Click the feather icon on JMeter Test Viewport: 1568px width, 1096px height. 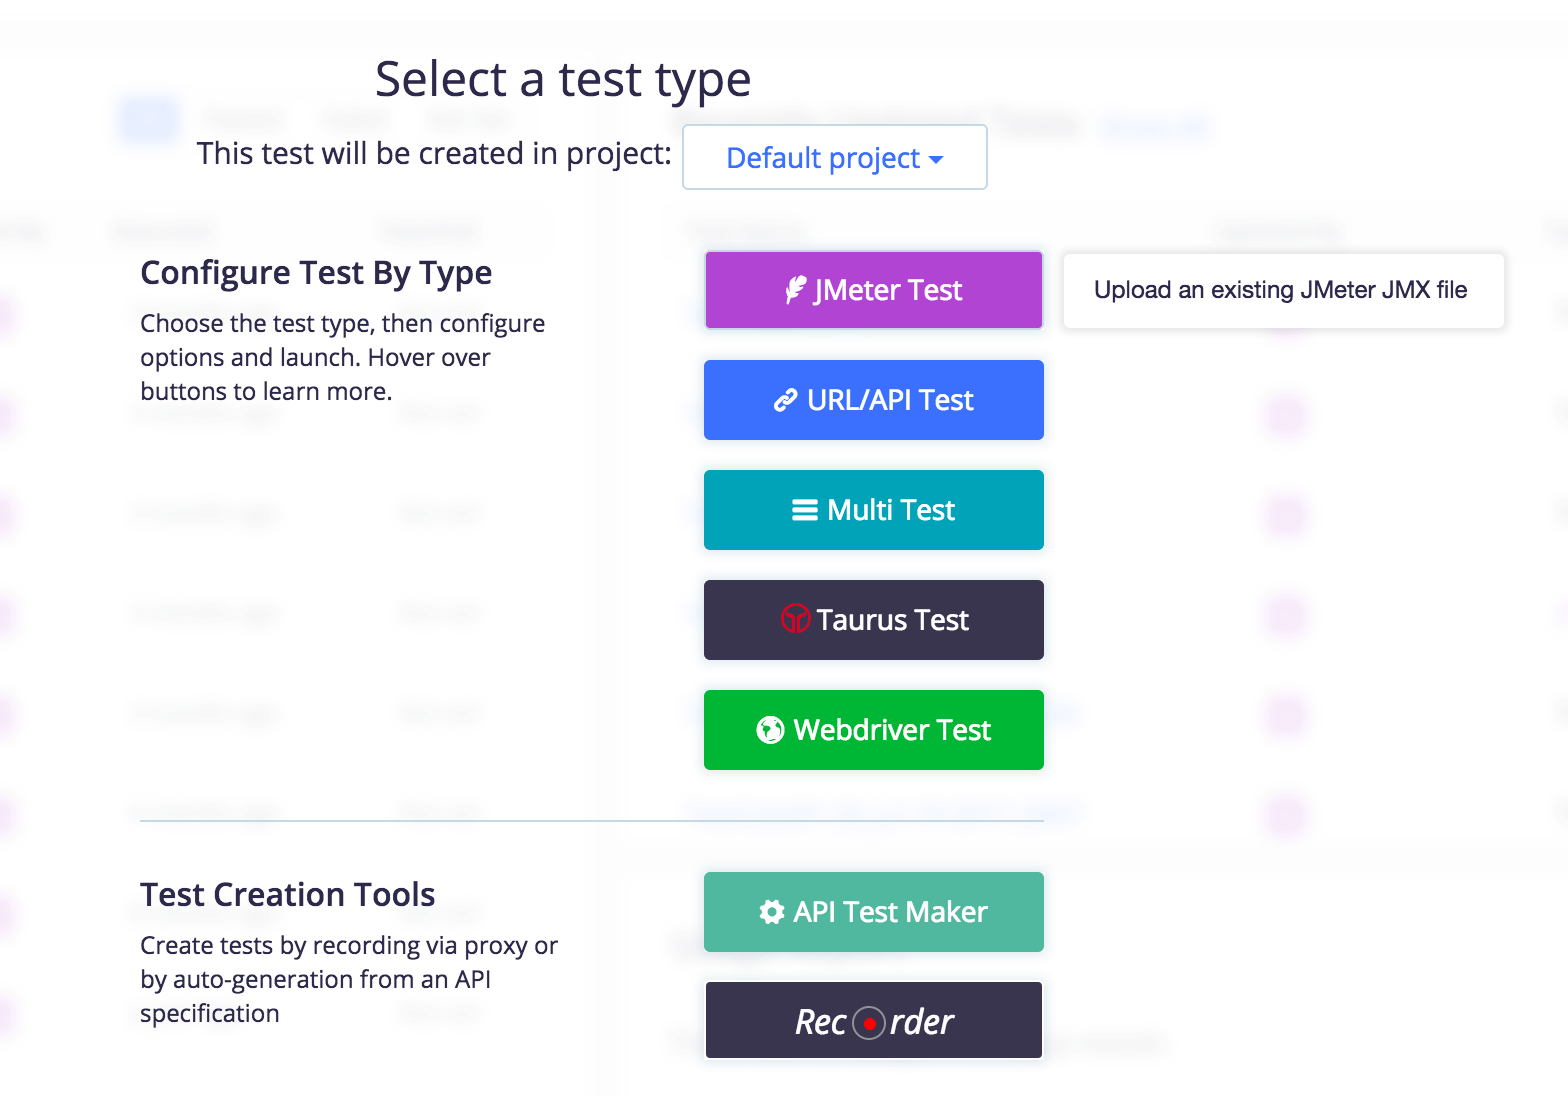point(796,290)
